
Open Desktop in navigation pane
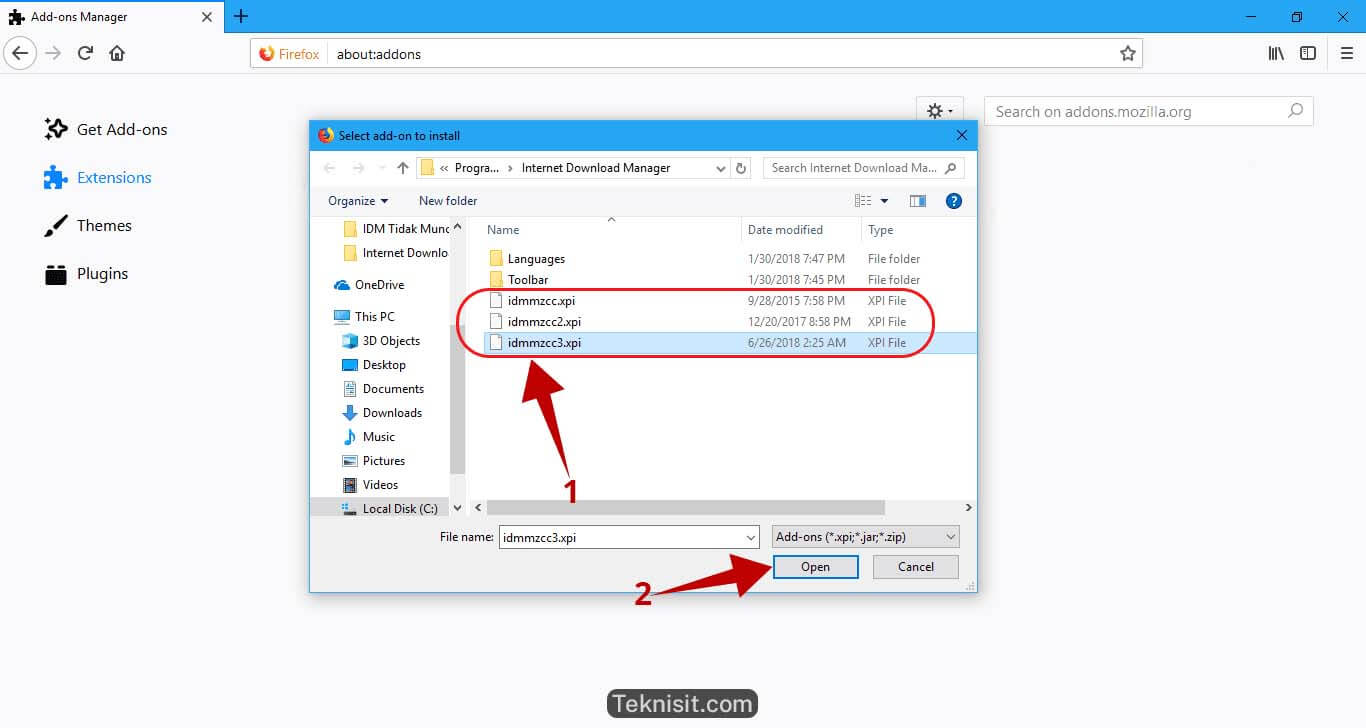tap(374, 365)
